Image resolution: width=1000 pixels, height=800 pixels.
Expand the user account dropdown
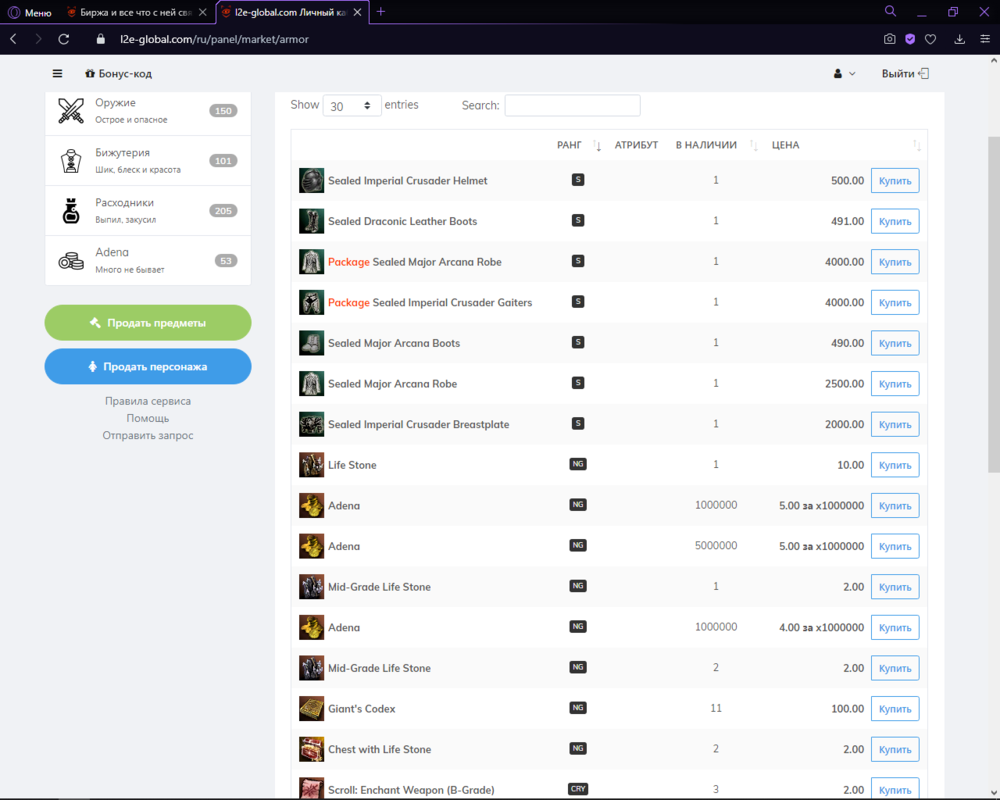click(x=844, y=73)
